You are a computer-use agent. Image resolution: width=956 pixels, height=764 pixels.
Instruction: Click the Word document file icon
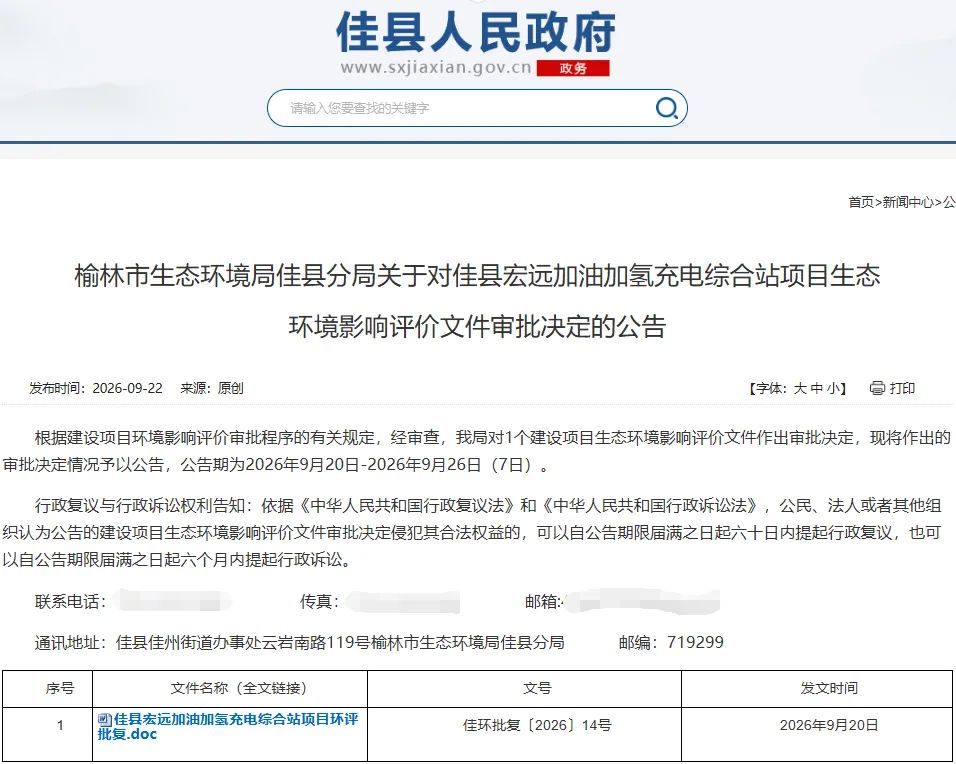coord(104,719)
